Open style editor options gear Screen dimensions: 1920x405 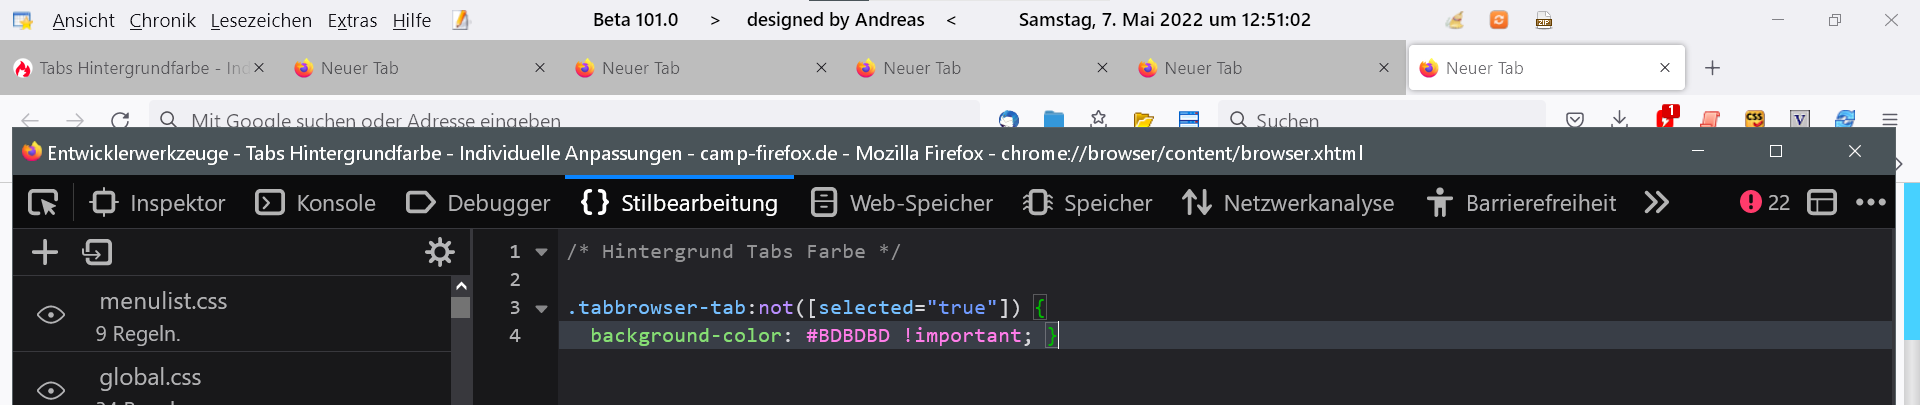440,252
